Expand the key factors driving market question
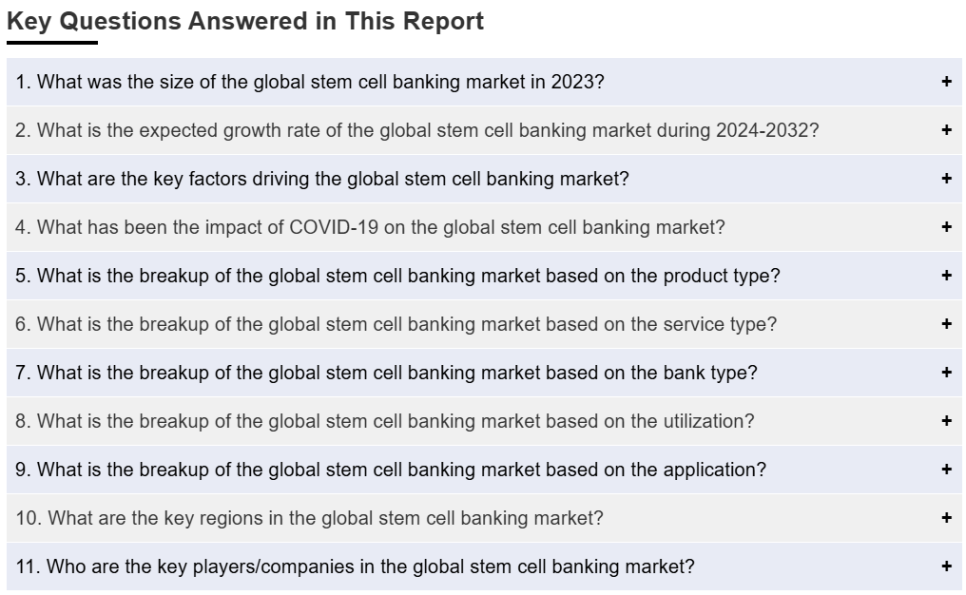 point(484,179)
